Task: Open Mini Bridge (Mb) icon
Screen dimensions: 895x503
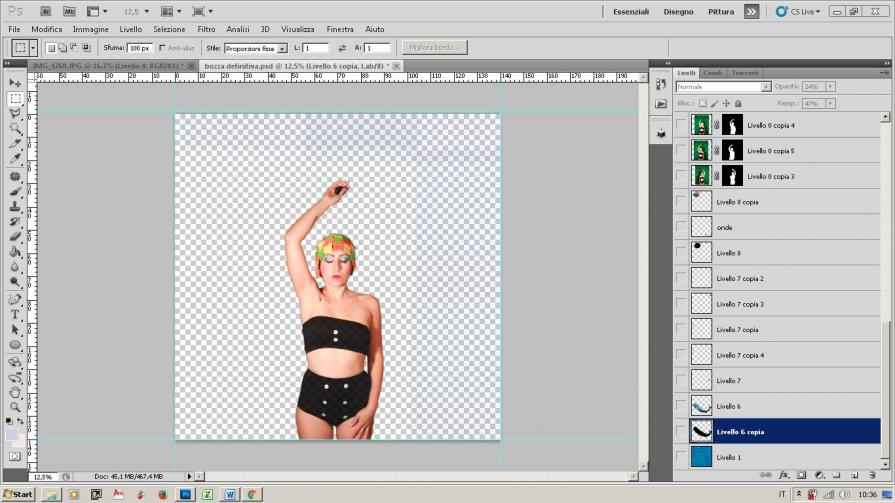Action: [x=69, y=11]
